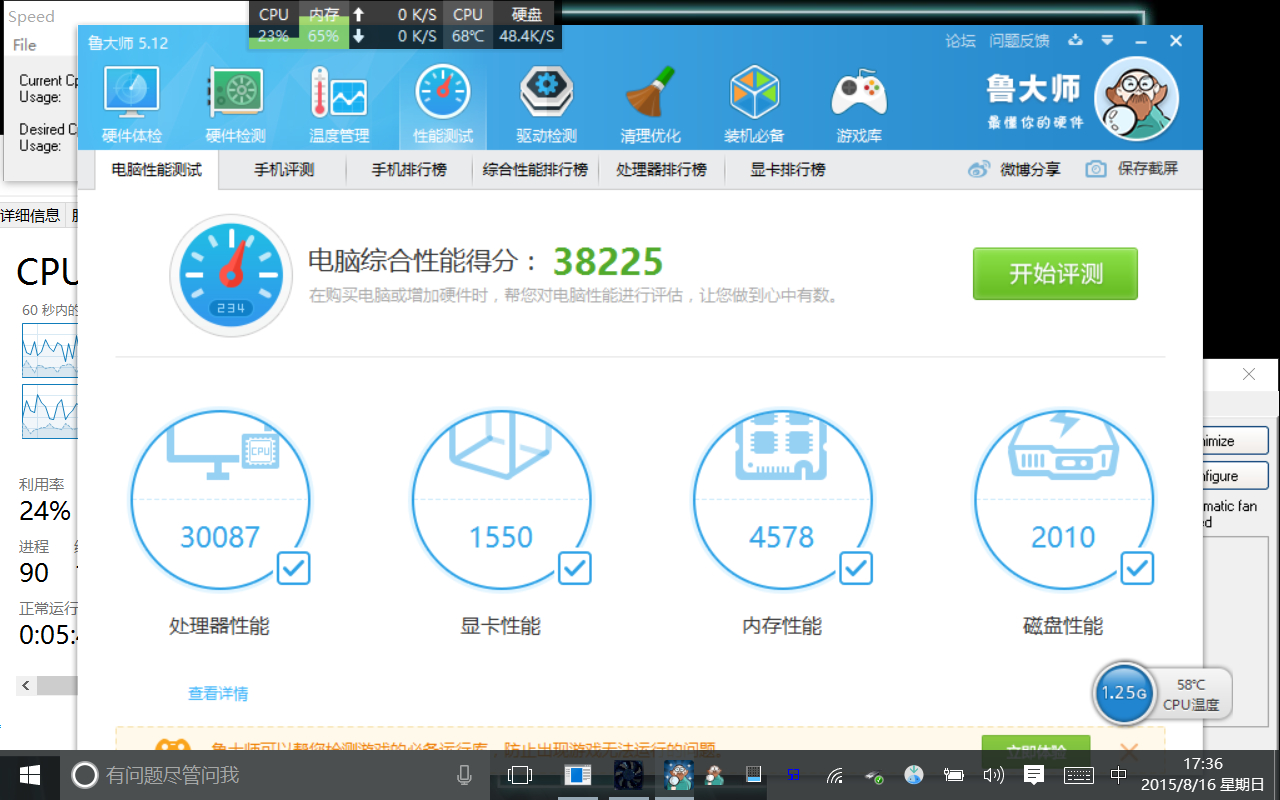
Task: Switch to Task Manager's 详细信息 tab
Action: click(x=31, y=215)
